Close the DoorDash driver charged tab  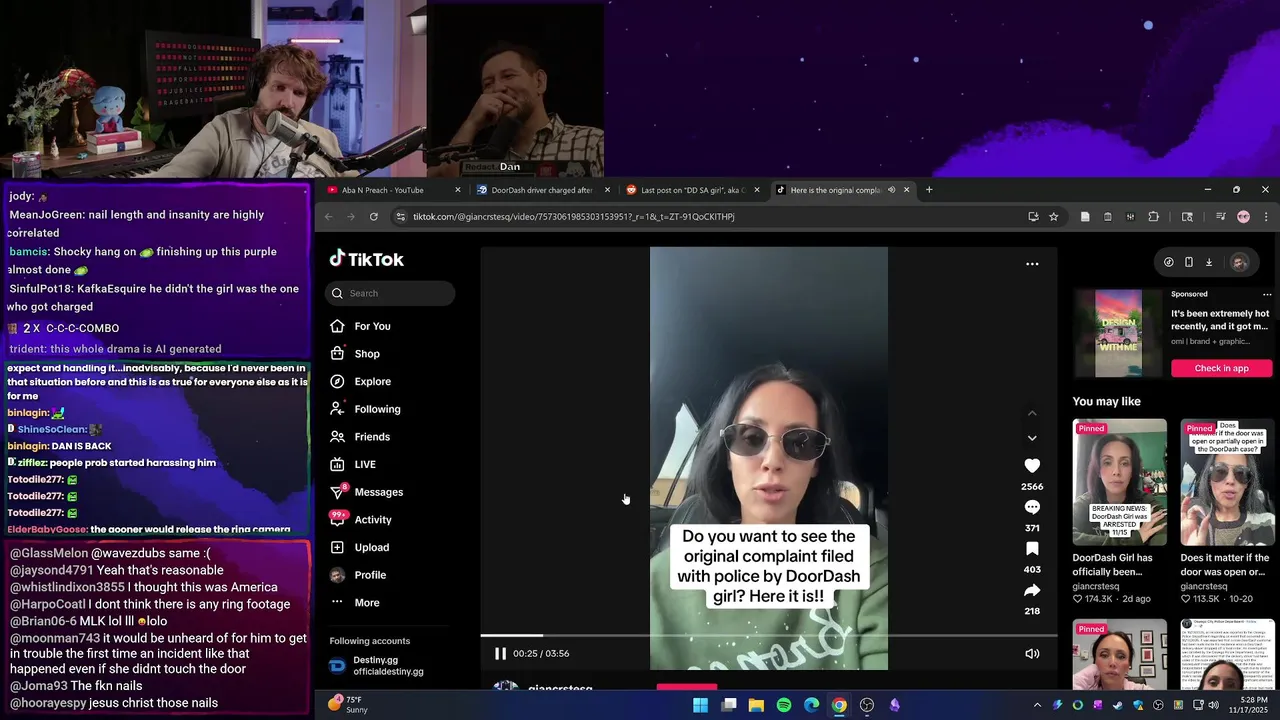[607, 190]
